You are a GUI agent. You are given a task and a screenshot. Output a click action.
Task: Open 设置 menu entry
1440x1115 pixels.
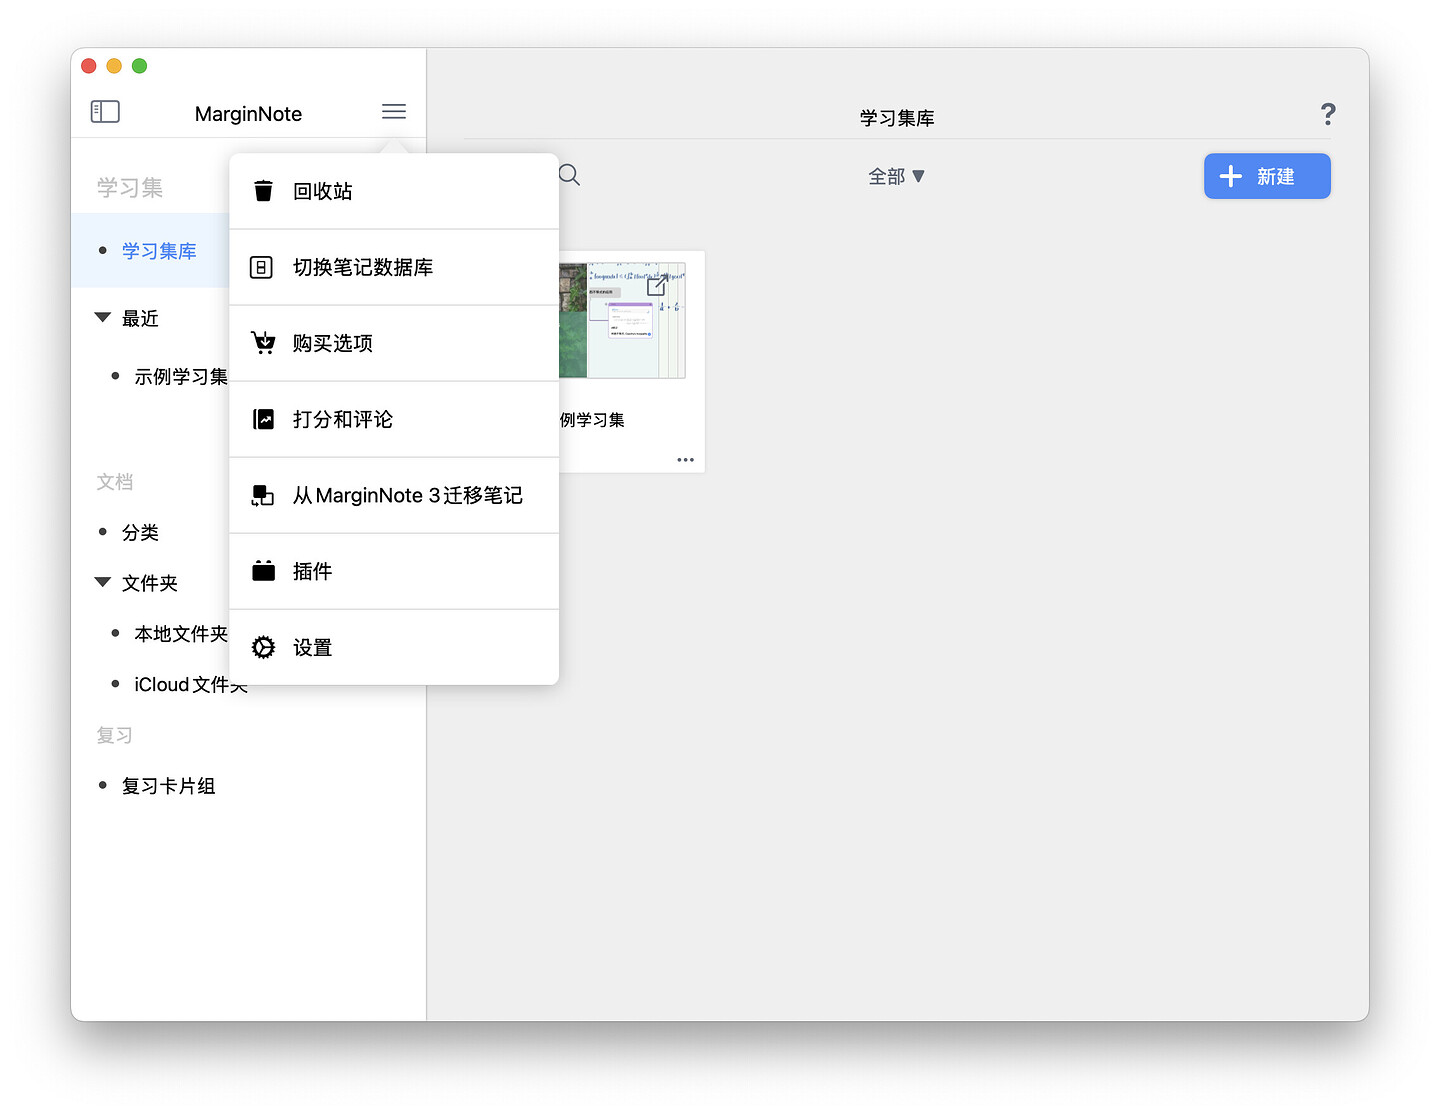(x=394, y=647)
